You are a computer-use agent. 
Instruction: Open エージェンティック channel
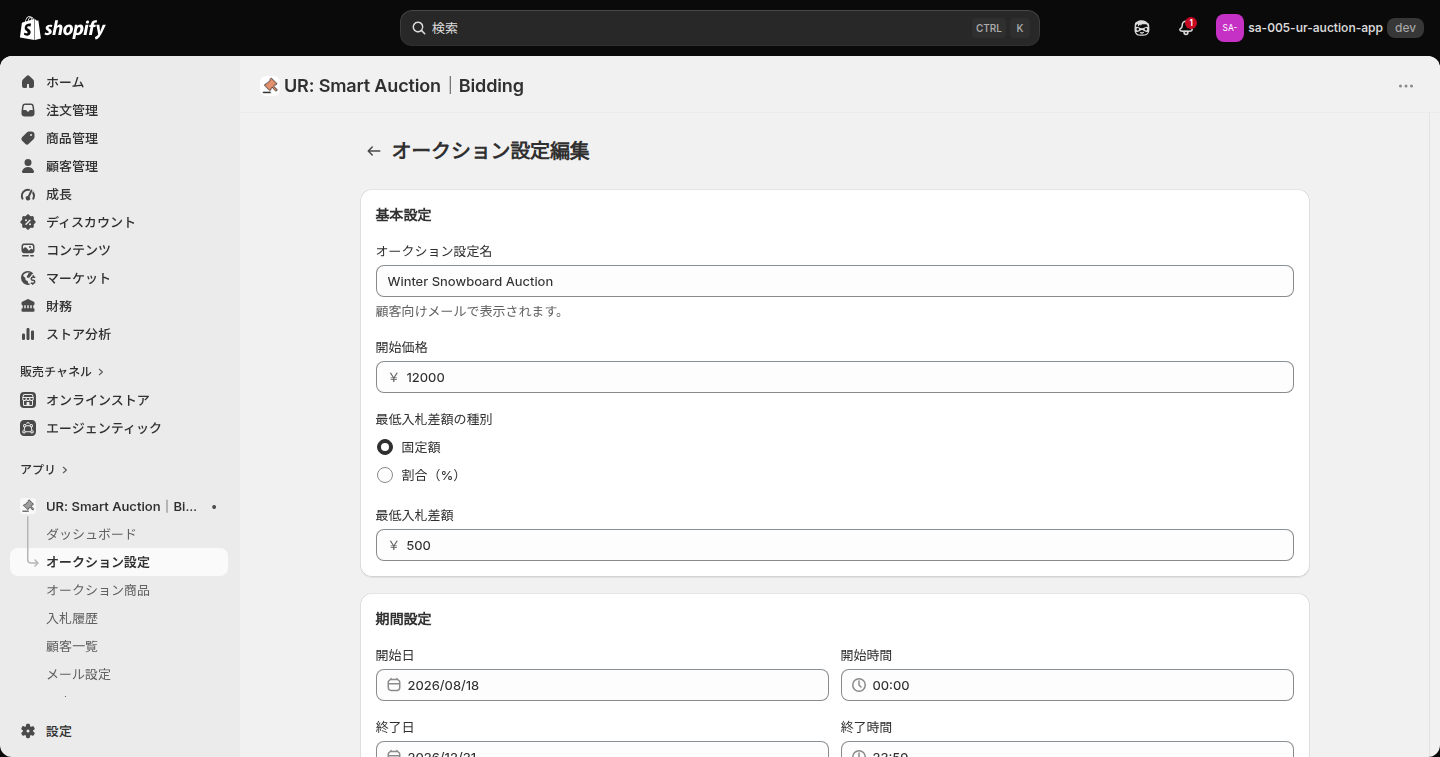coord(119,428)
